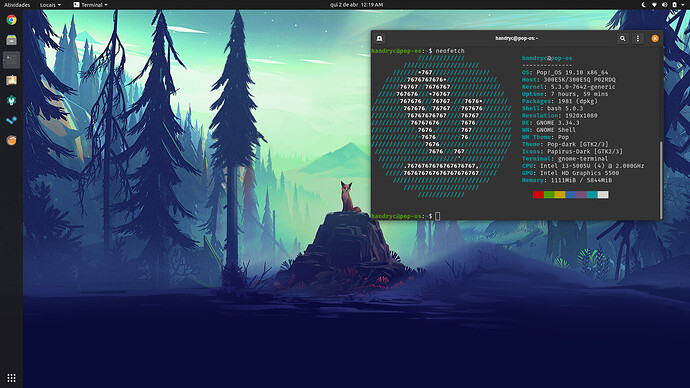Click the terminal title handryc@pop-os
The image size is (690, 388).
pos(517,38)
